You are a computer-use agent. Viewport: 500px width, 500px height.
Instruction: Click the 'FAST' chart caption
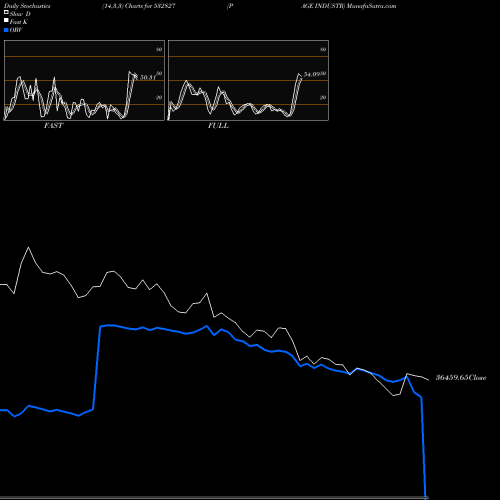pyautogui.click(x=54, y=126)
